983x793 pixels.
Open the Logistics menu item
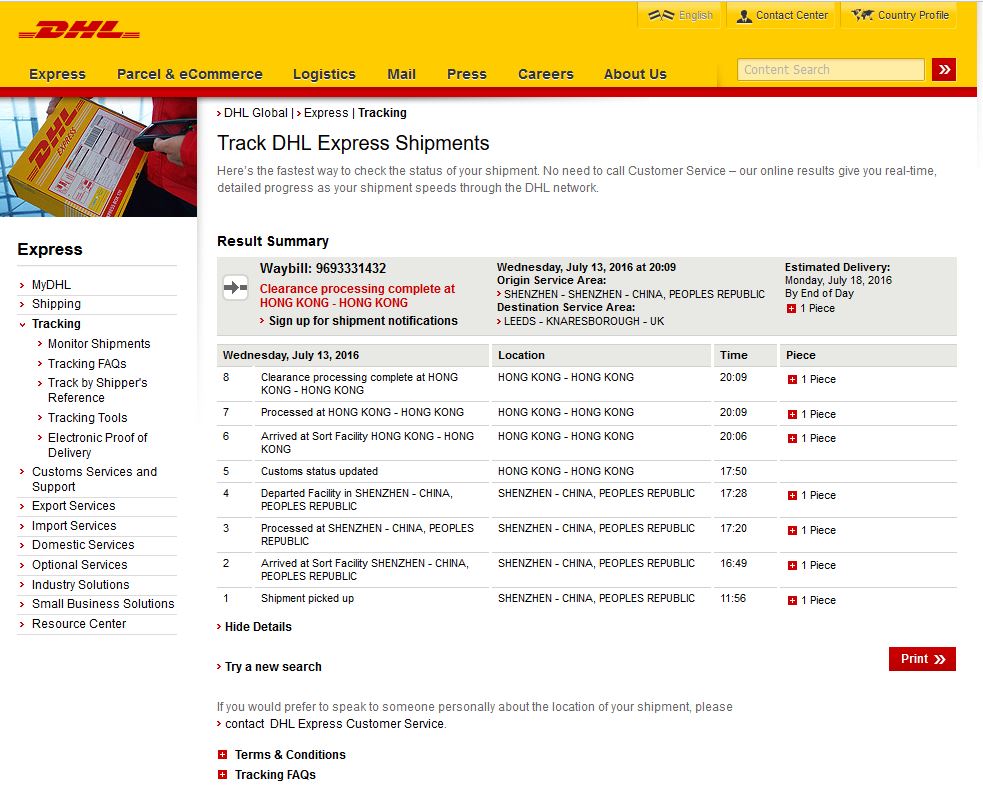point(324,74)
